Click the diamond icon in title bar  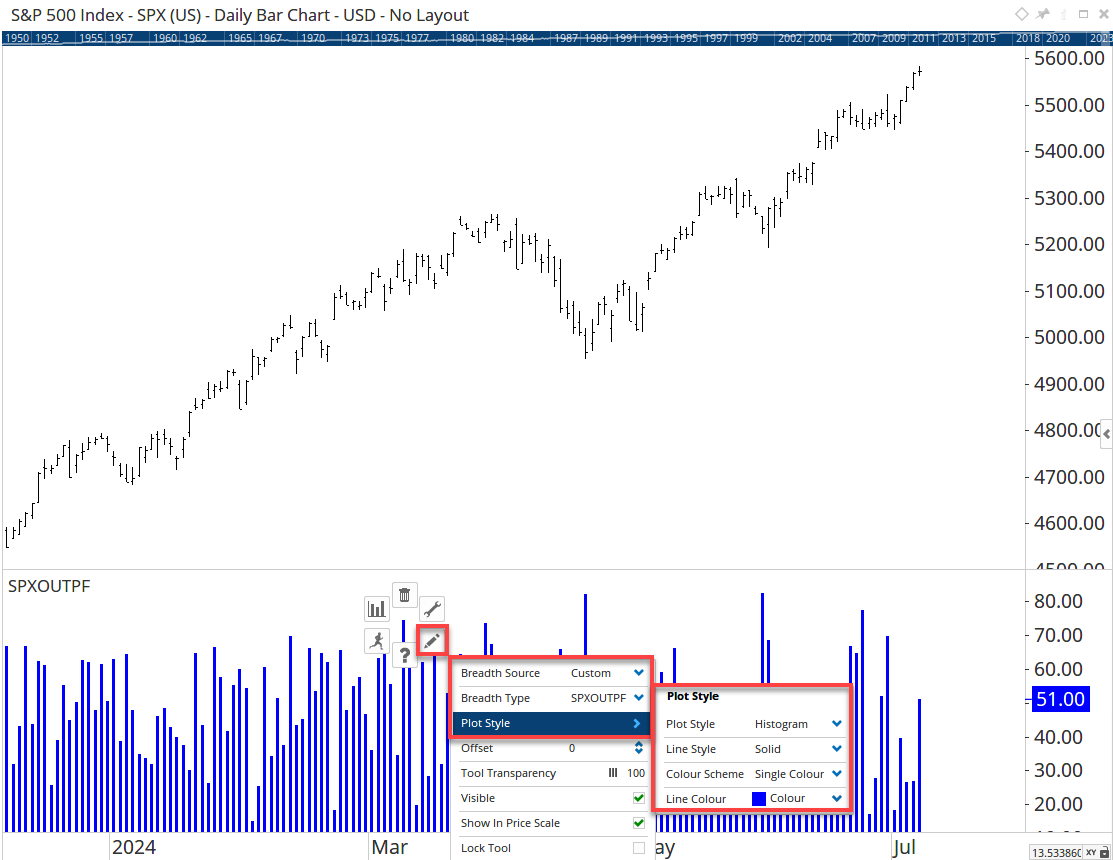(1021, 14)
